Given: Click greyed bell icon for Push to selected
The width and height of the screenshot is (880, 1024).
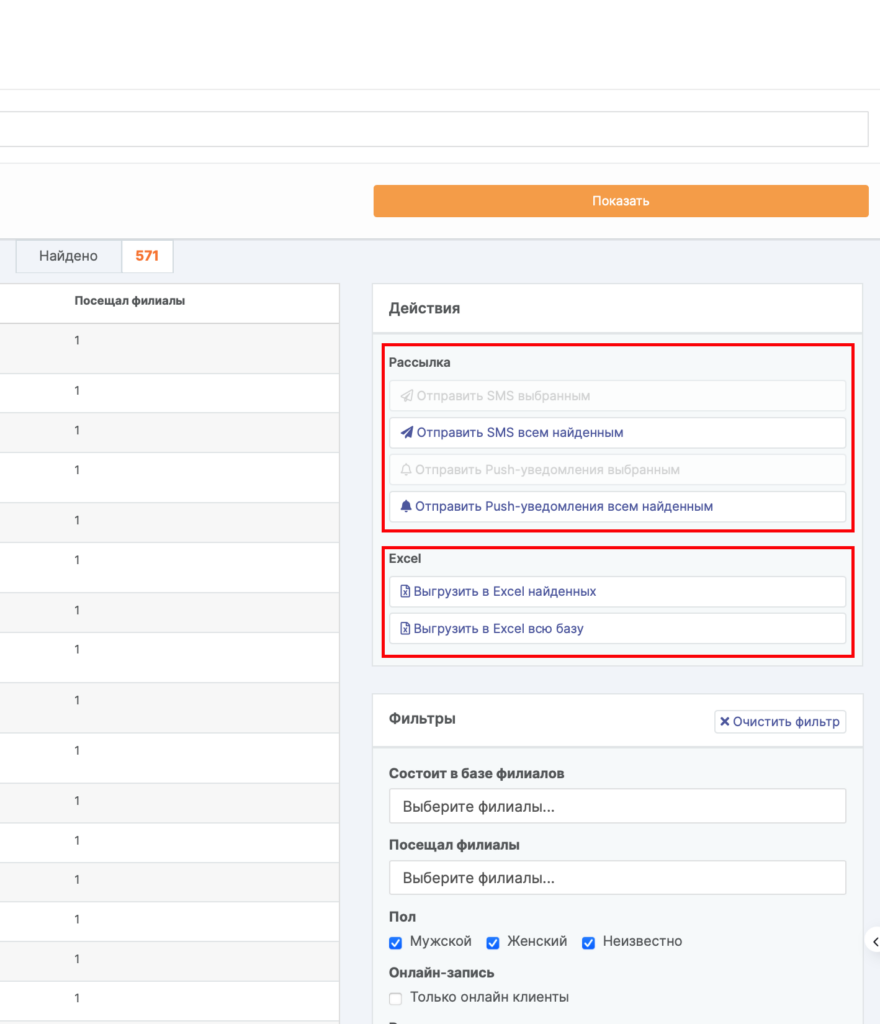Looking at the screenshot, I should (x=406, y=470).
